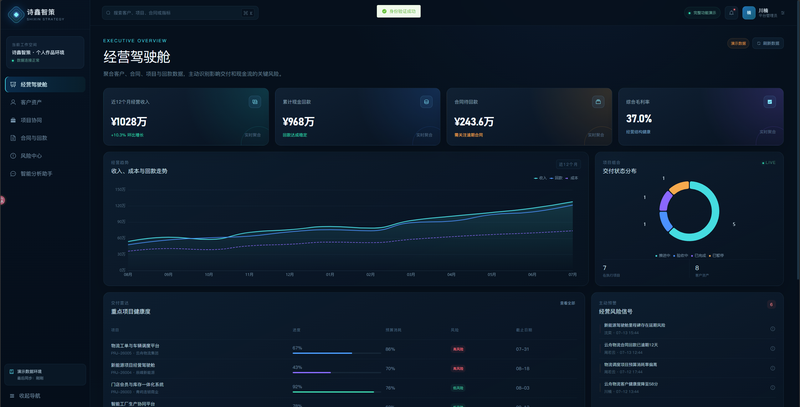Click 查看全部 in the 重点项目健康度 panel
Viewport: 800px width, 407px height.
[x=567, y=303]
